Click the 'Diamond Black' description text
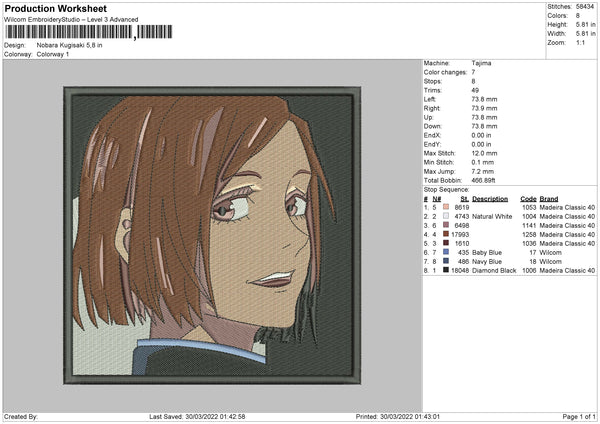Image resolution: width=600 pixels, height=424 pixels. pyautogui.click(x=494, y=270)
